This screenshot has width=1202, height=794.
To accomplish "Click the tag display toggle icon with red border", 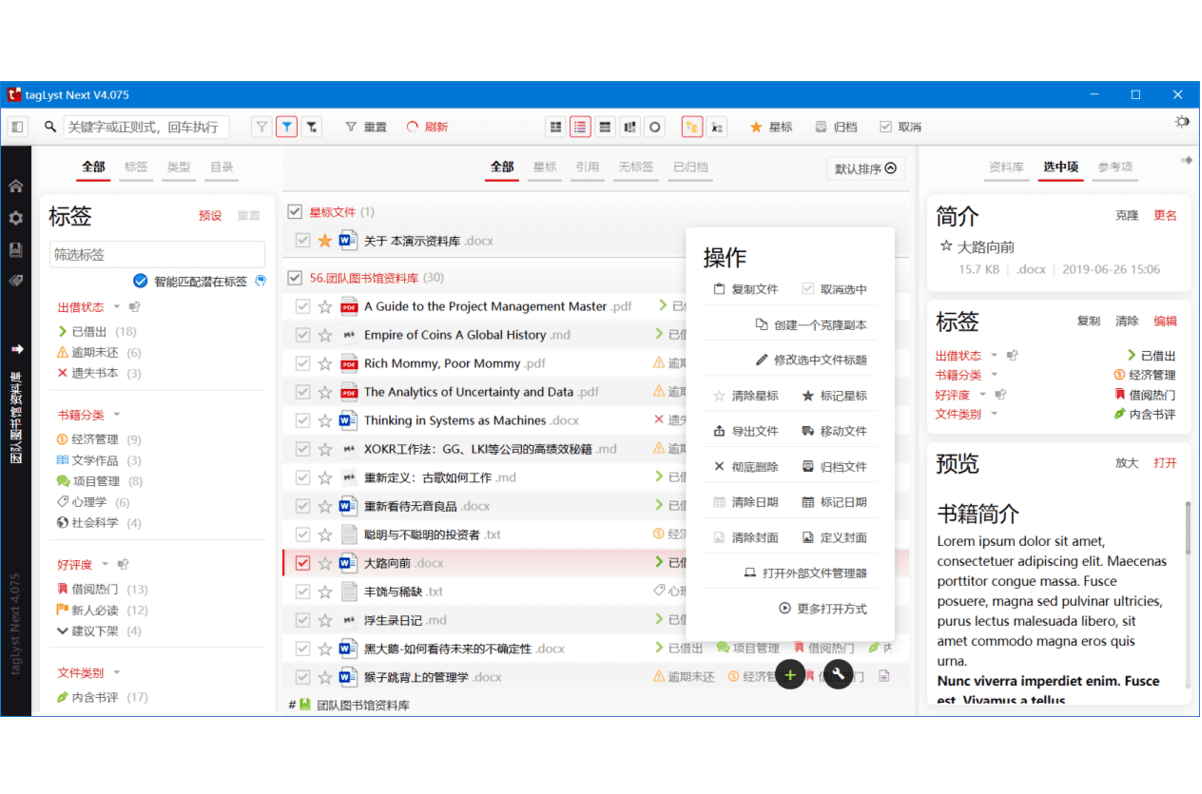I will pos(691,126).
